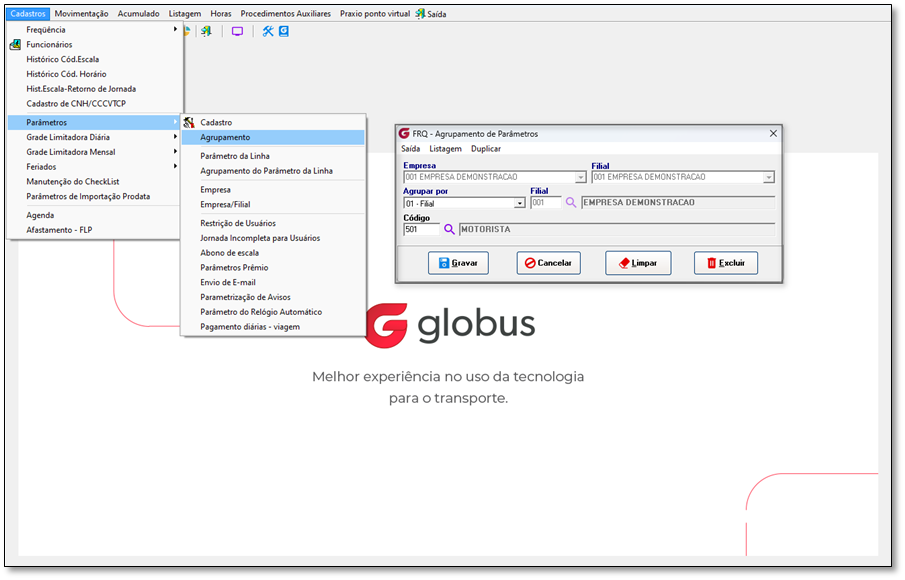The width and height of the screenshot is (905, 580).
Task: Select Parâmetro do Relógio Automático
Action: (x=273, y=312)
